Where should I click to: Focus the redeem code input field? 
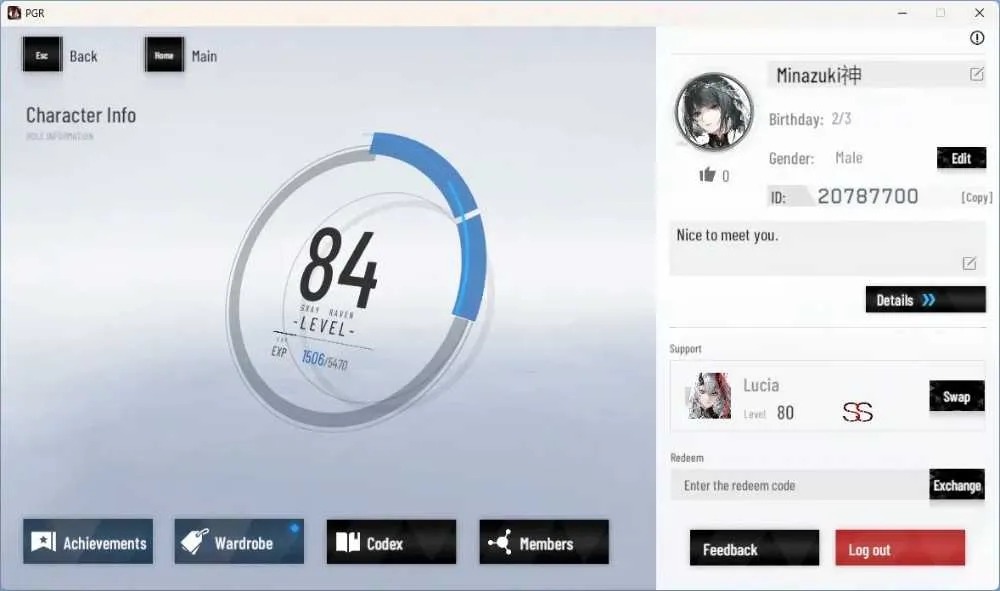(800, 486)
